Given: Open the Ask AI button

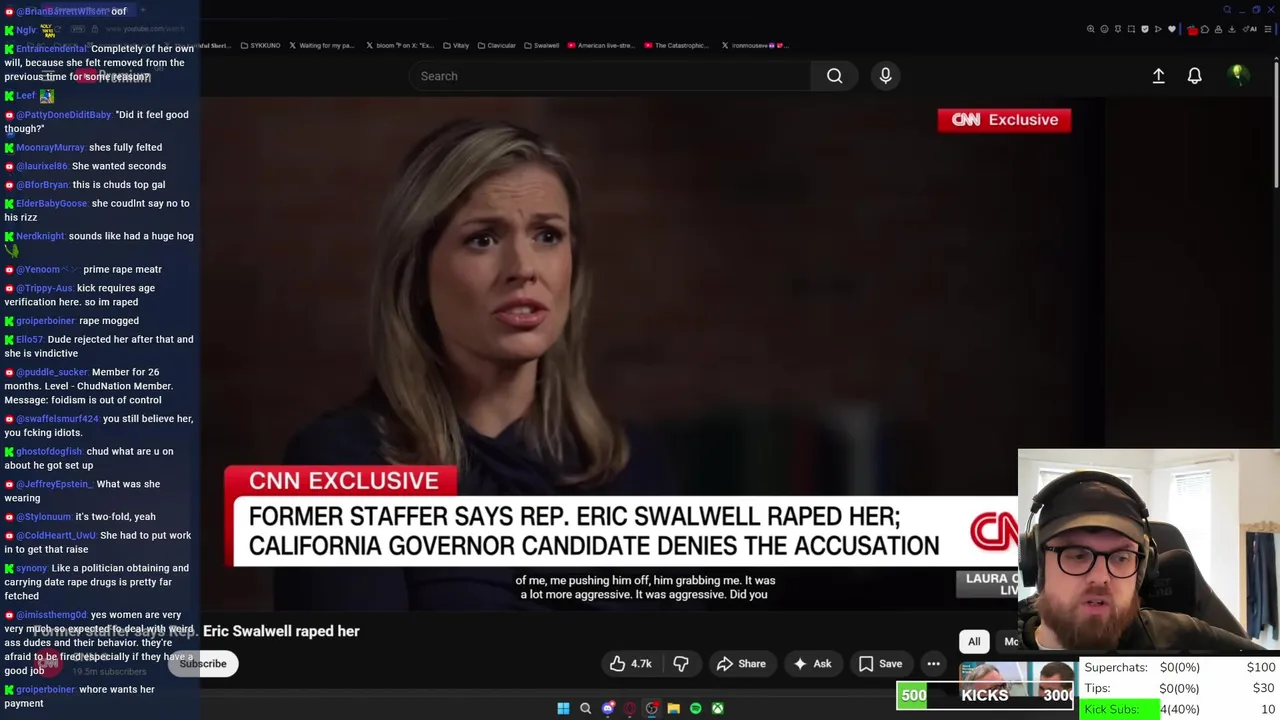Looking at the screenshot, I should pos(812,663).
